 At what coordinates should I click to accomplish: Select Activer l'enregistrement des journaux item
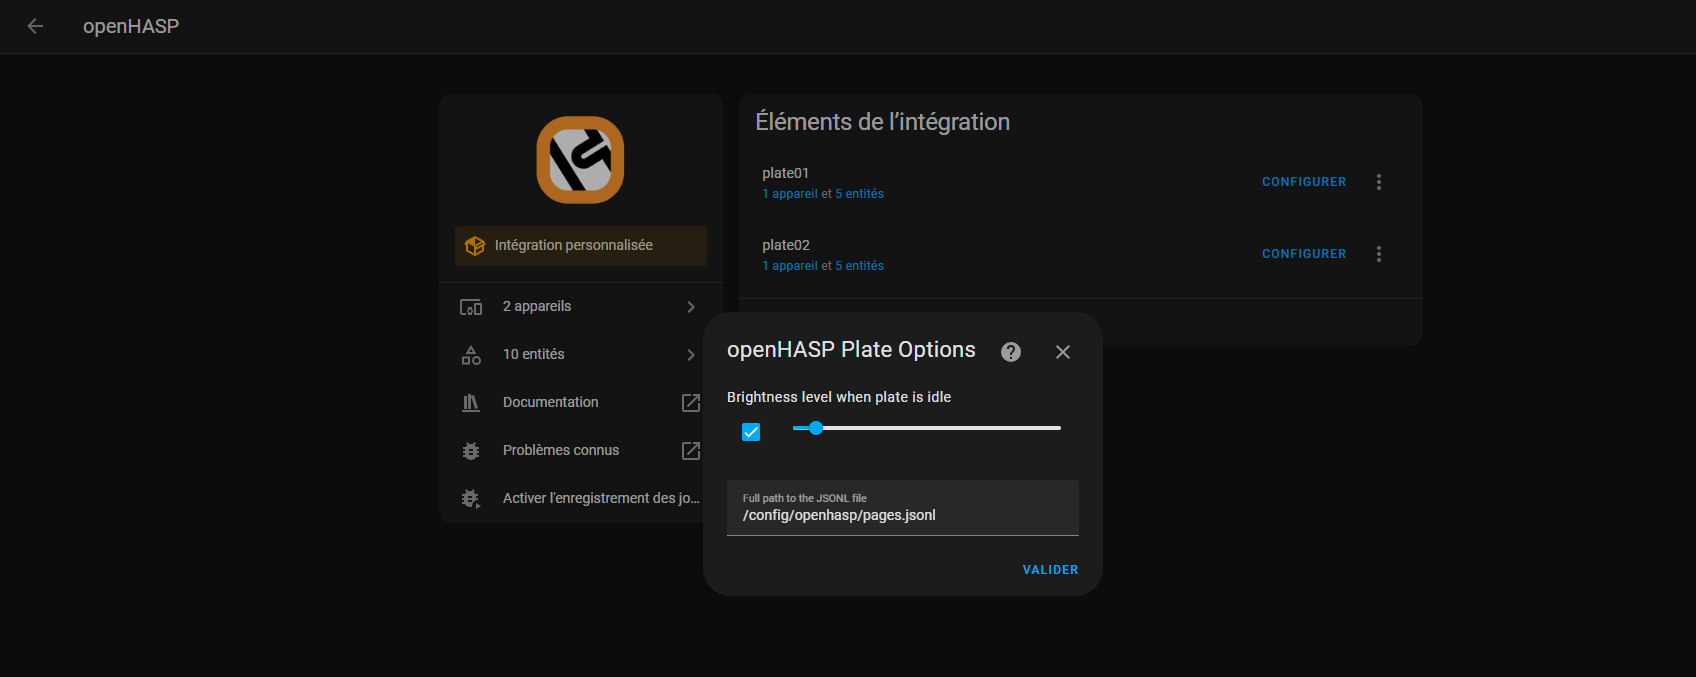[600, 498]
